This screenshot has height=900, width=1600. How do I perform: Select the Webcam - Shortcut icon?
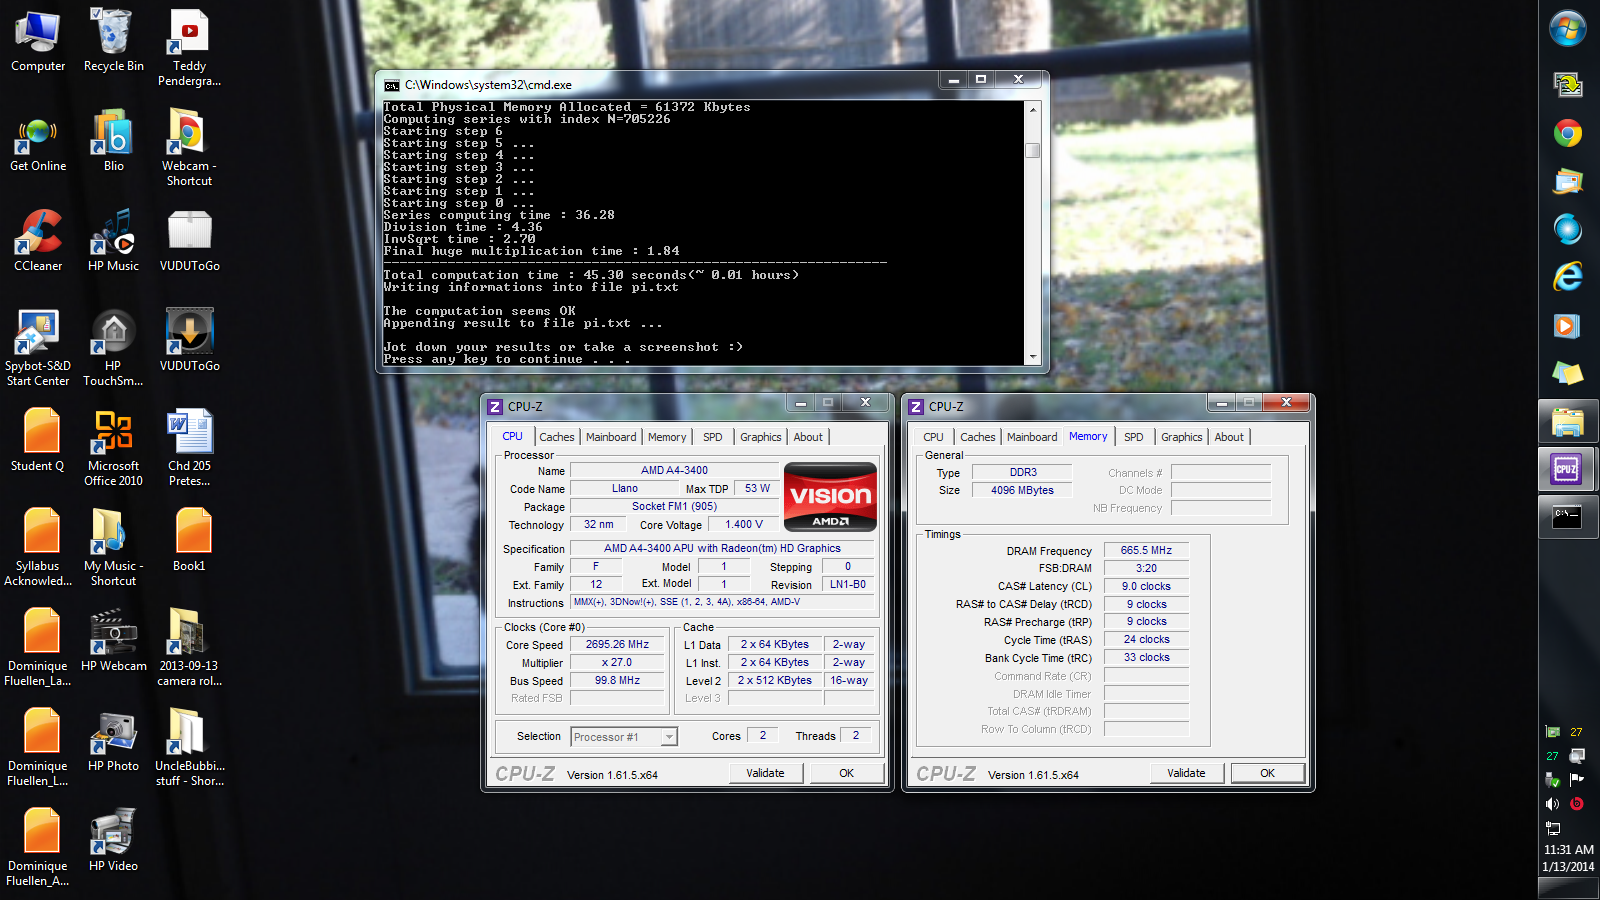point(189,147)
